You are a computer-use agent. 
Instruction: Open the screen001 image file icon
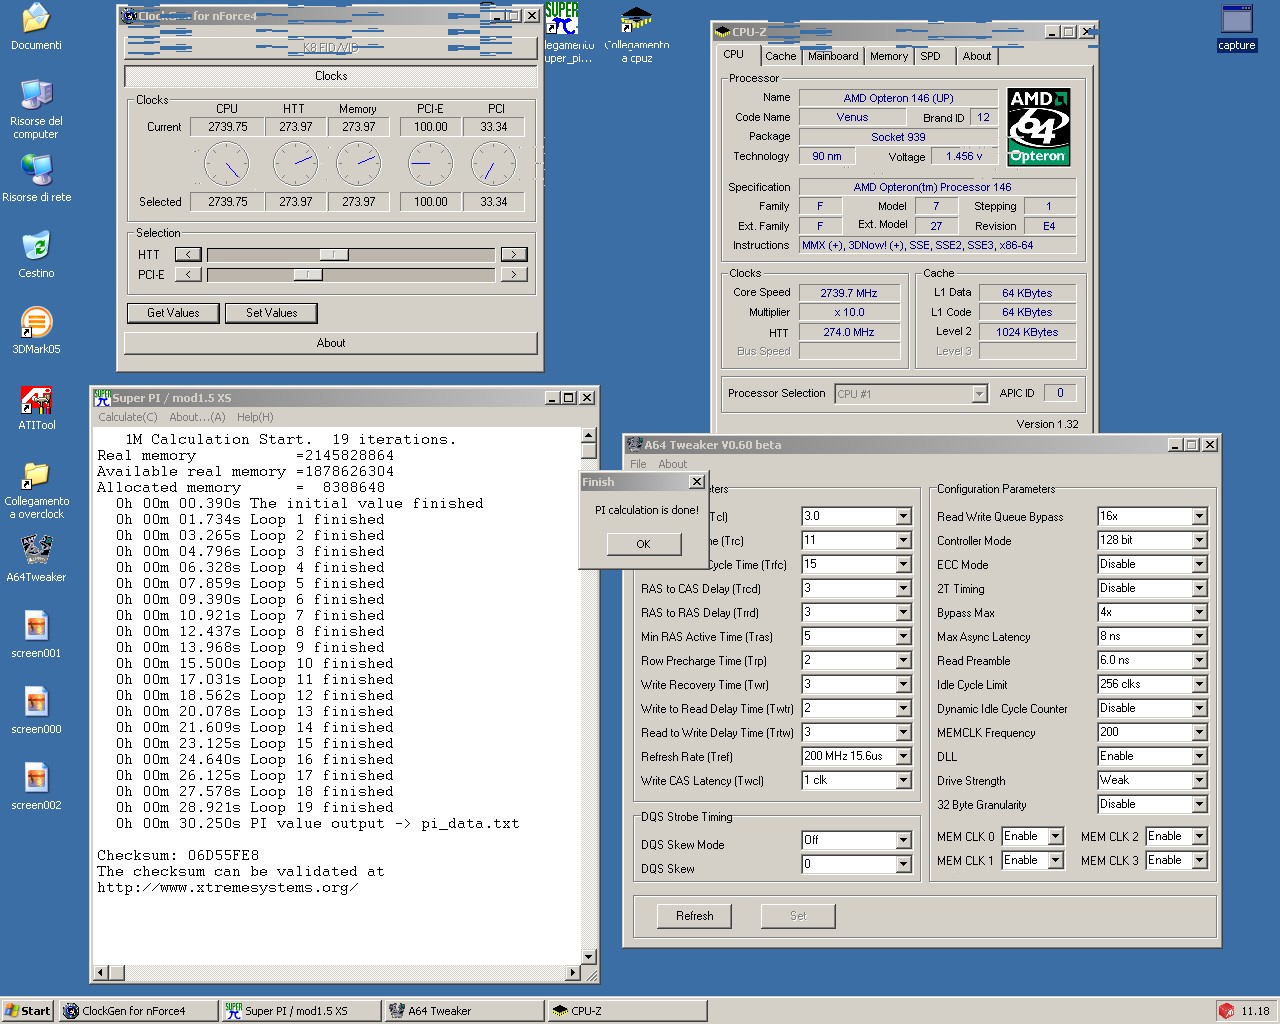click(36, 635)
